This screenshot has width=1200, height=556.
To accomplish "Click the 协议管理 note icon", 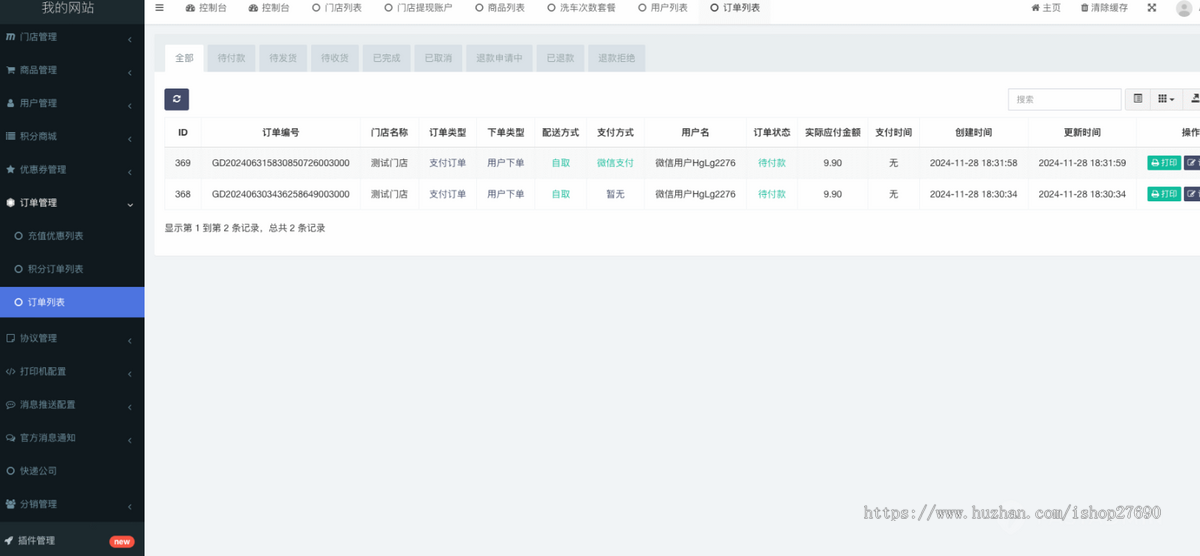I will (x=10, y=338).
